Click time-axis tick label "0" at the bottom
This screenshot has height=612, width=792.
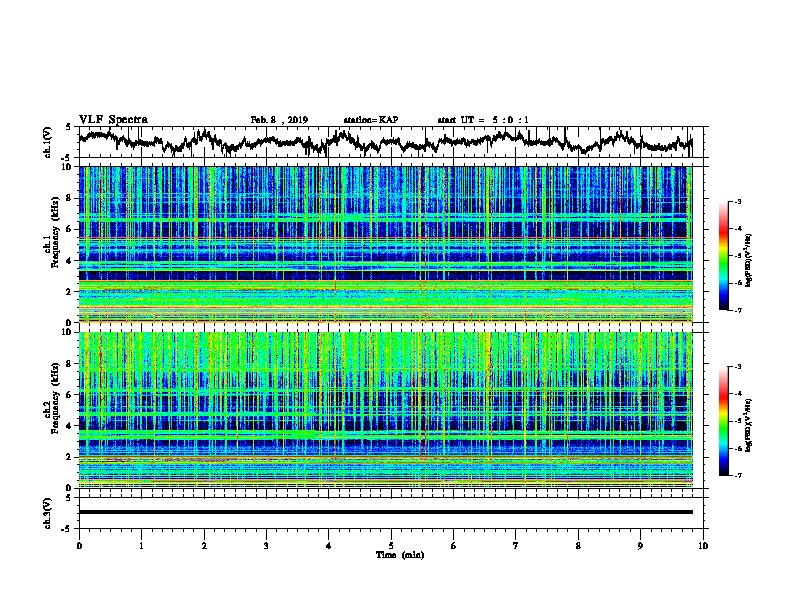[79, 546]
